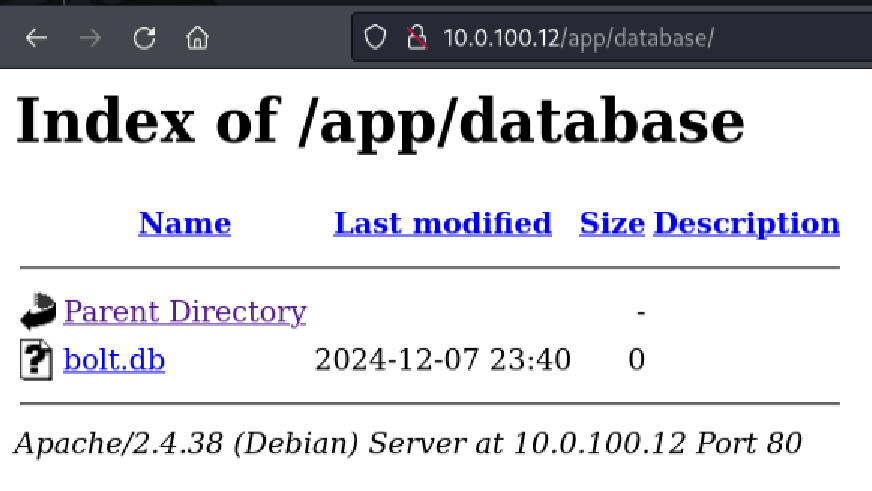Open the tracking protection shield panel
This screenshot has height=491, width=872.
tap(375, 39)
